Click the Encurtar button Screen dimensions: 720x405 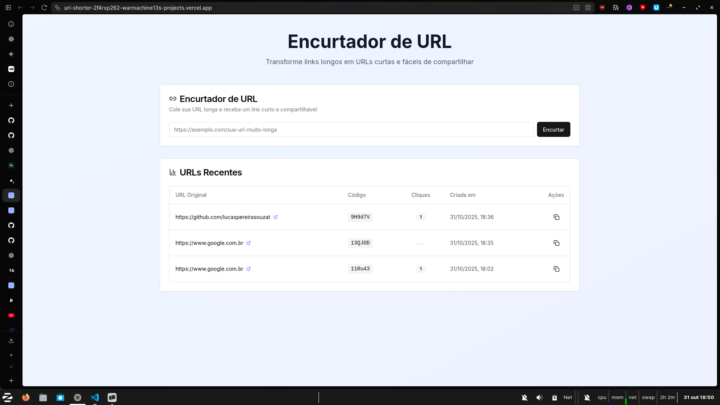(x=553, y=129)
